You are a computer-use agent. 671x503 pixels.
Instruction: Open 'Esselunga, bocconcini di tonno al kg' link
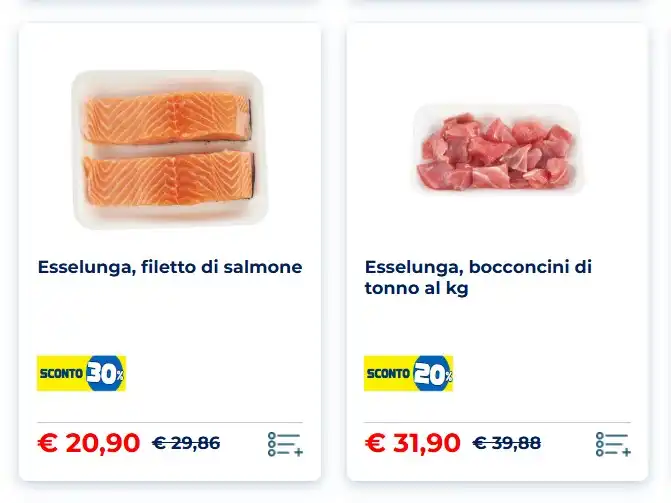tap(478, 277)
